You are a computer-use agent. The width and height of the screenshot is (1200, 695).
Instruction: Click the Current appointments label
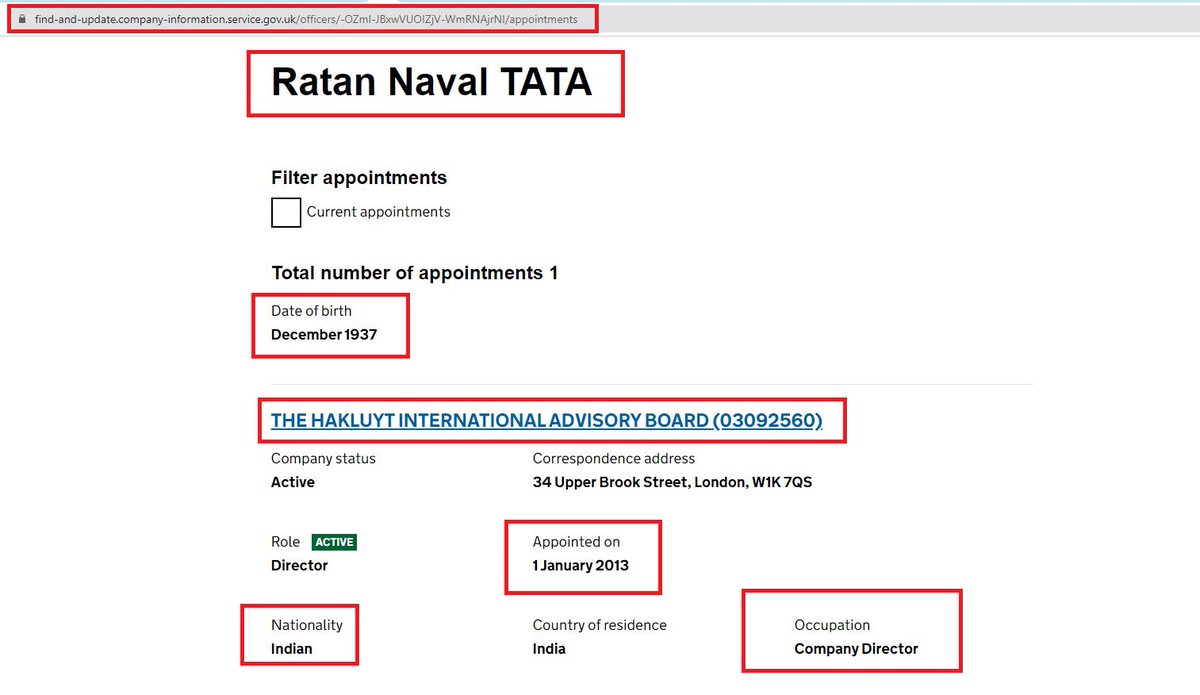point(378,212)
